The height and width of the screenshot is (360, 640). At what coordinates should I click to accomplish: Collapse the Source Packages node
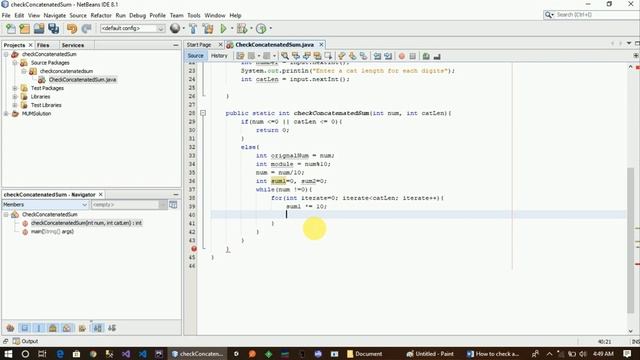(x=15, y=63)
